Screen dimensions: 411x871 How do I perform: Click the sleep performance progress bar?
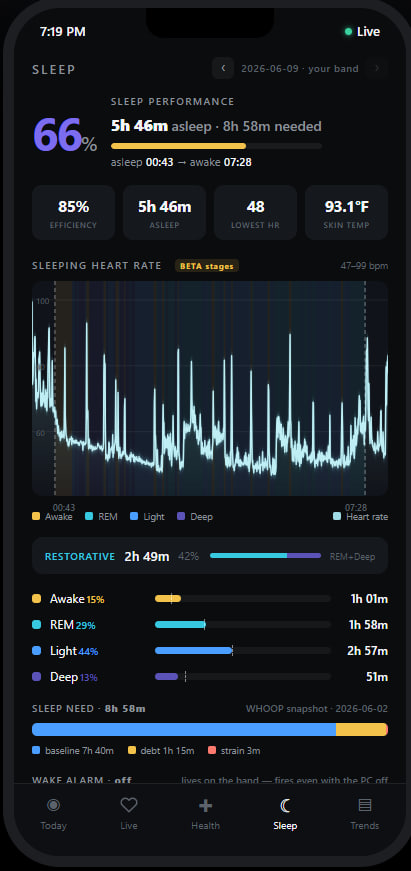[217, 146]
